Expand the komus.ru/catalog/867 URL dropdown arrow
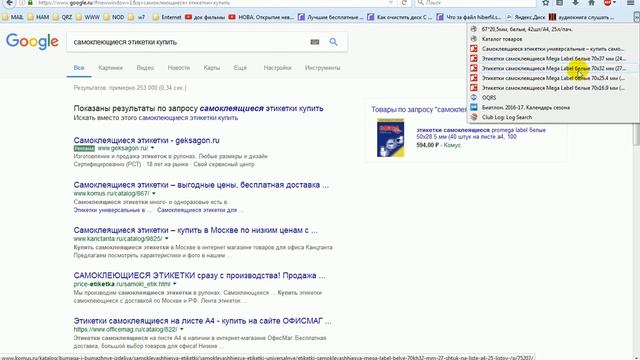640x360 pixels. click(x=154, y=193)
